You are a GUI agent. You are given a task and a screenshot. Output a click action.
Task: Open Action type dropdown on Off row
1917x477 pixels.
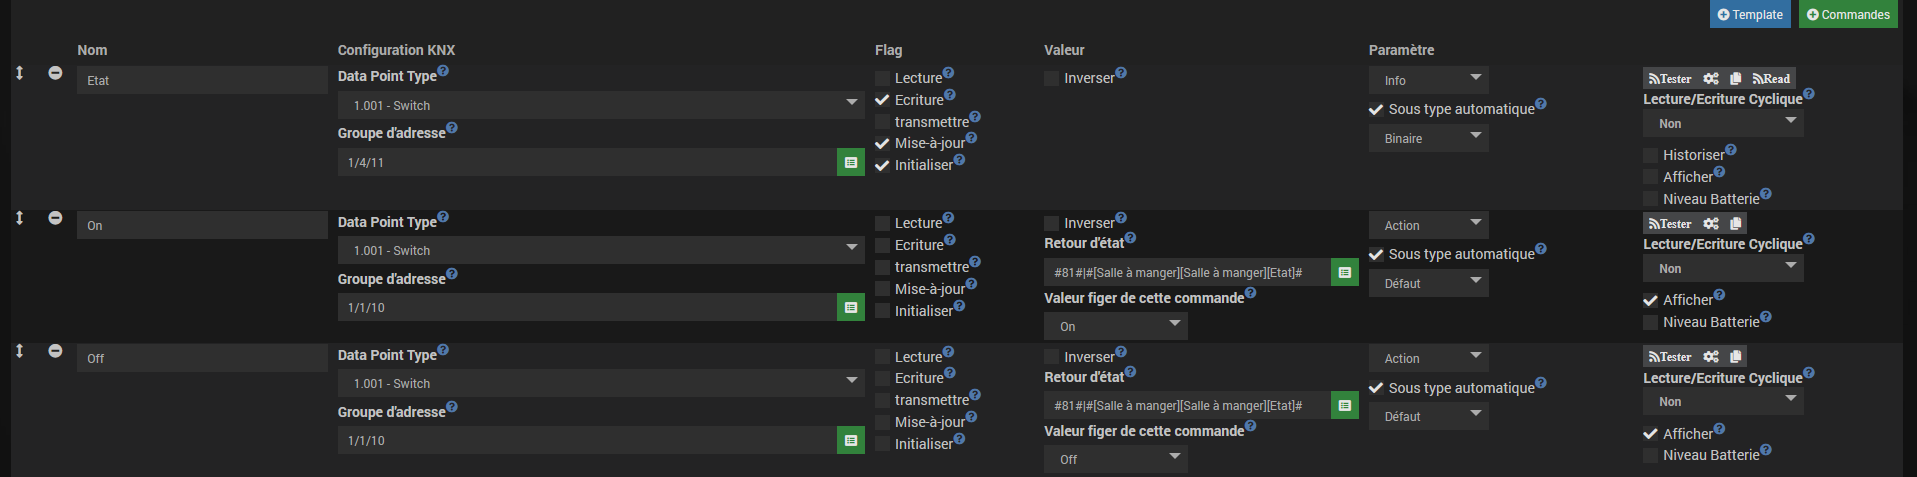pos(1428,358)
